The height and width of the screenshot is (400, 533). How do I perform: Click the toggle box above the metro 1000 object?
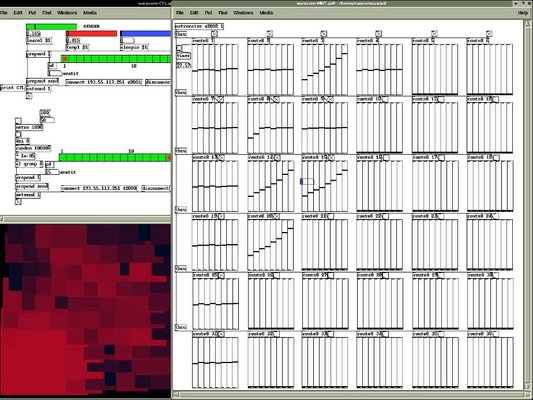click(18, 121)
